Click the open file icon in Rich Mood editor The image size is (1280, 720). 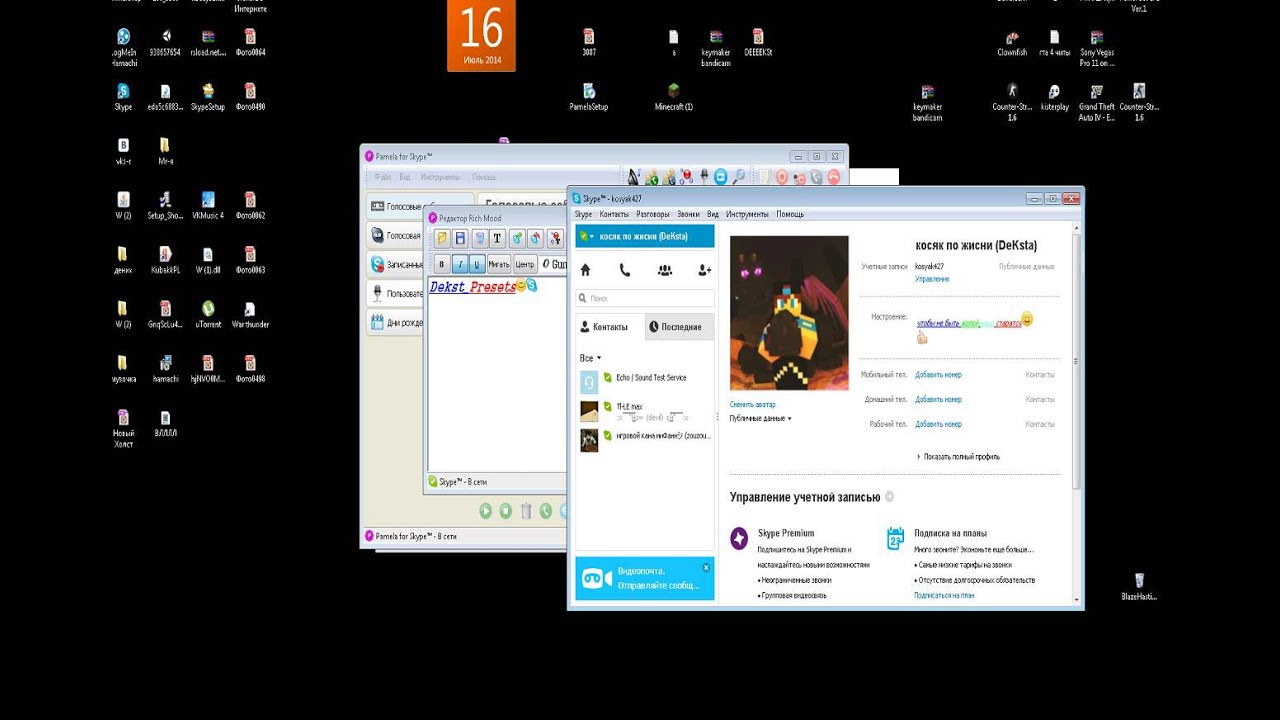(442, 238)
